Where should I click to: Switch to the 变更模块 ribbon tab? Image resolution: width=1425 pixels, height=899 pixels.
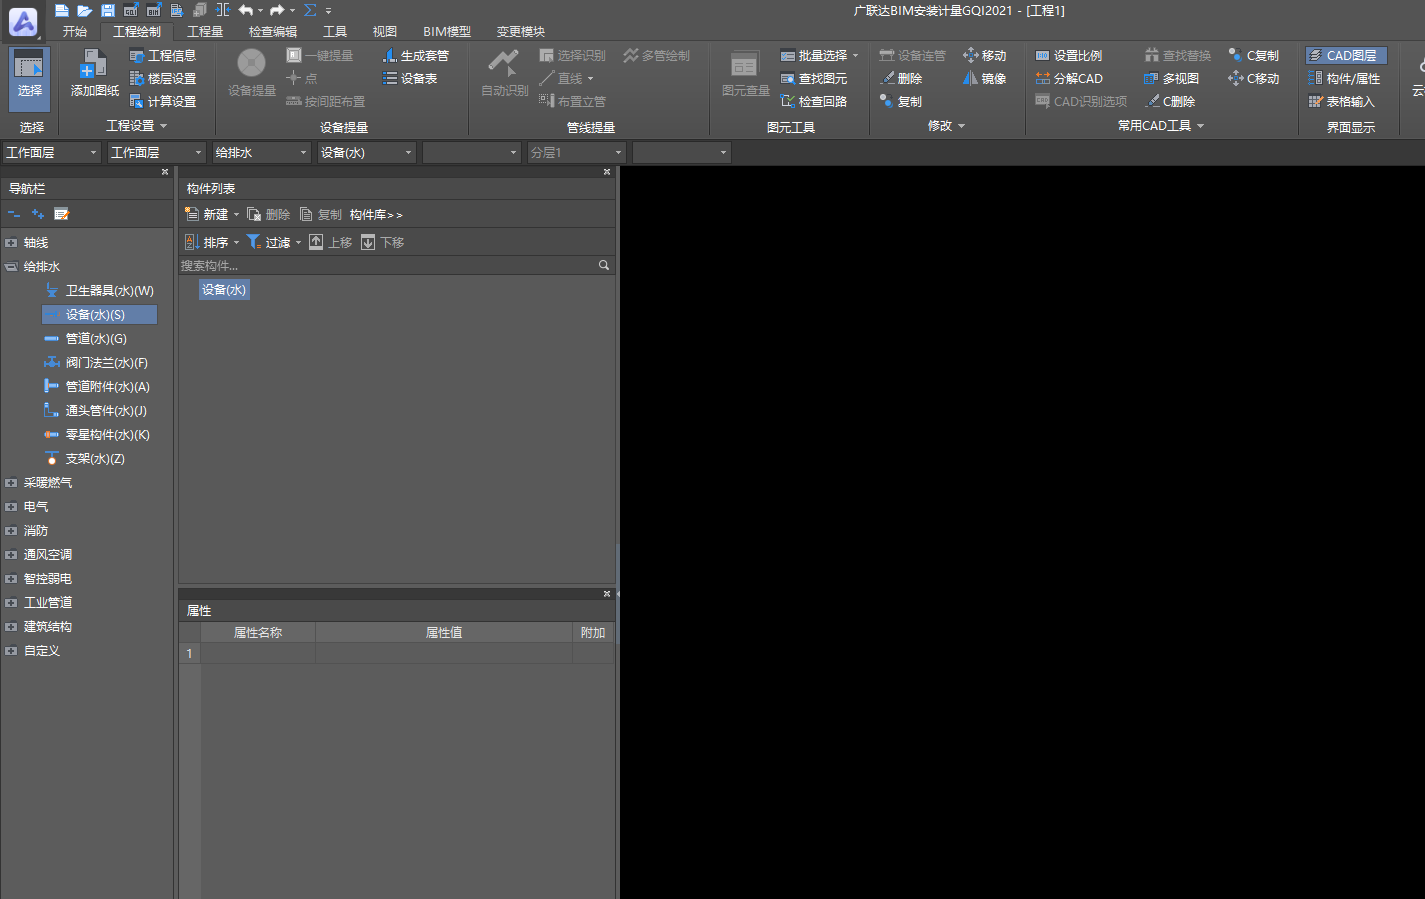521,32
